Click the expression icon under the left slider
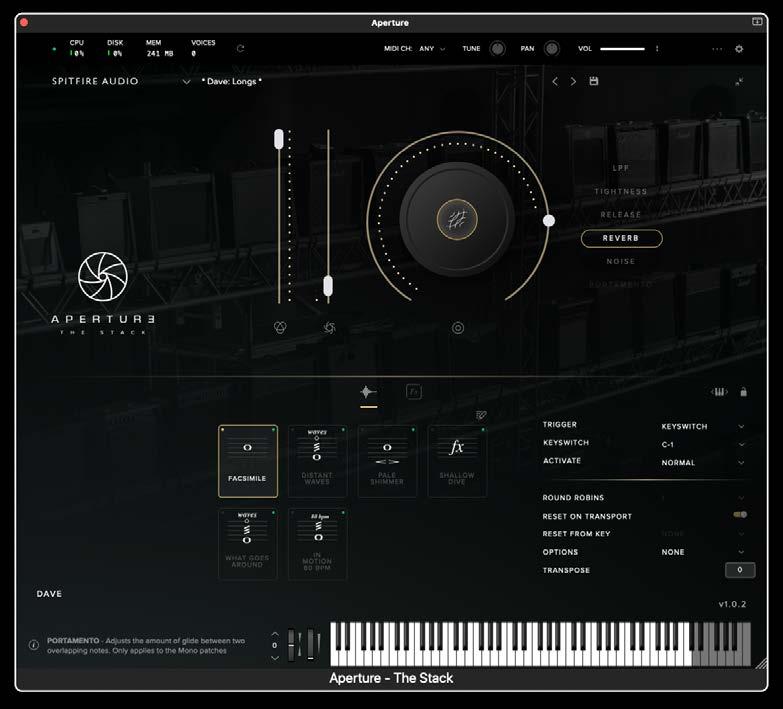 (x=280, y=328)
